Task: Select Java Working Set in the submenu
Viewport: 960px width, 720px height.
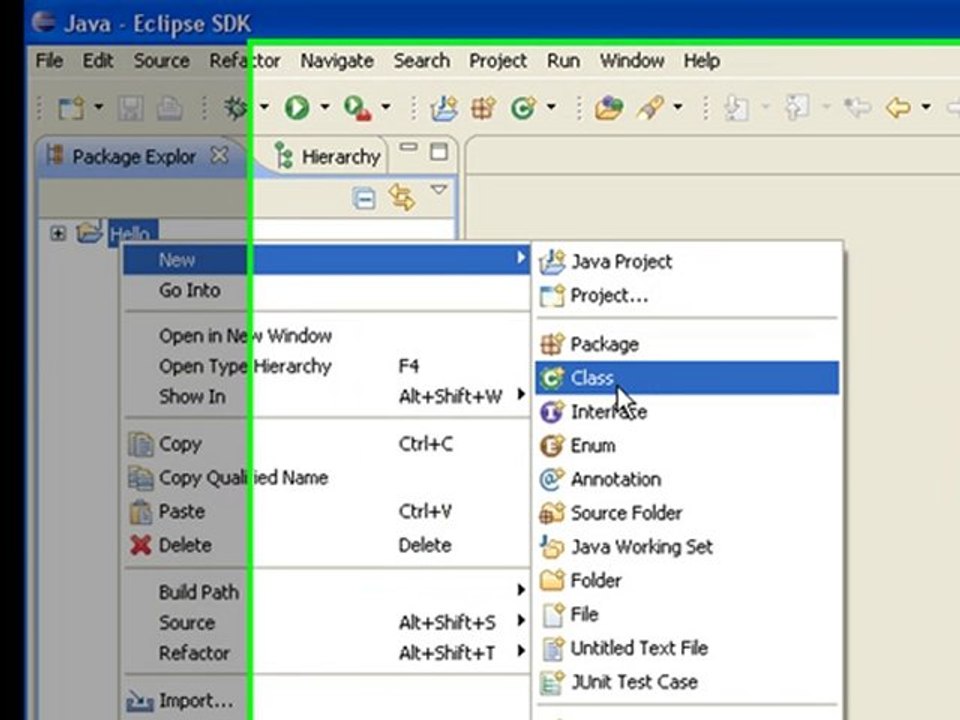Action: point(687,546)
